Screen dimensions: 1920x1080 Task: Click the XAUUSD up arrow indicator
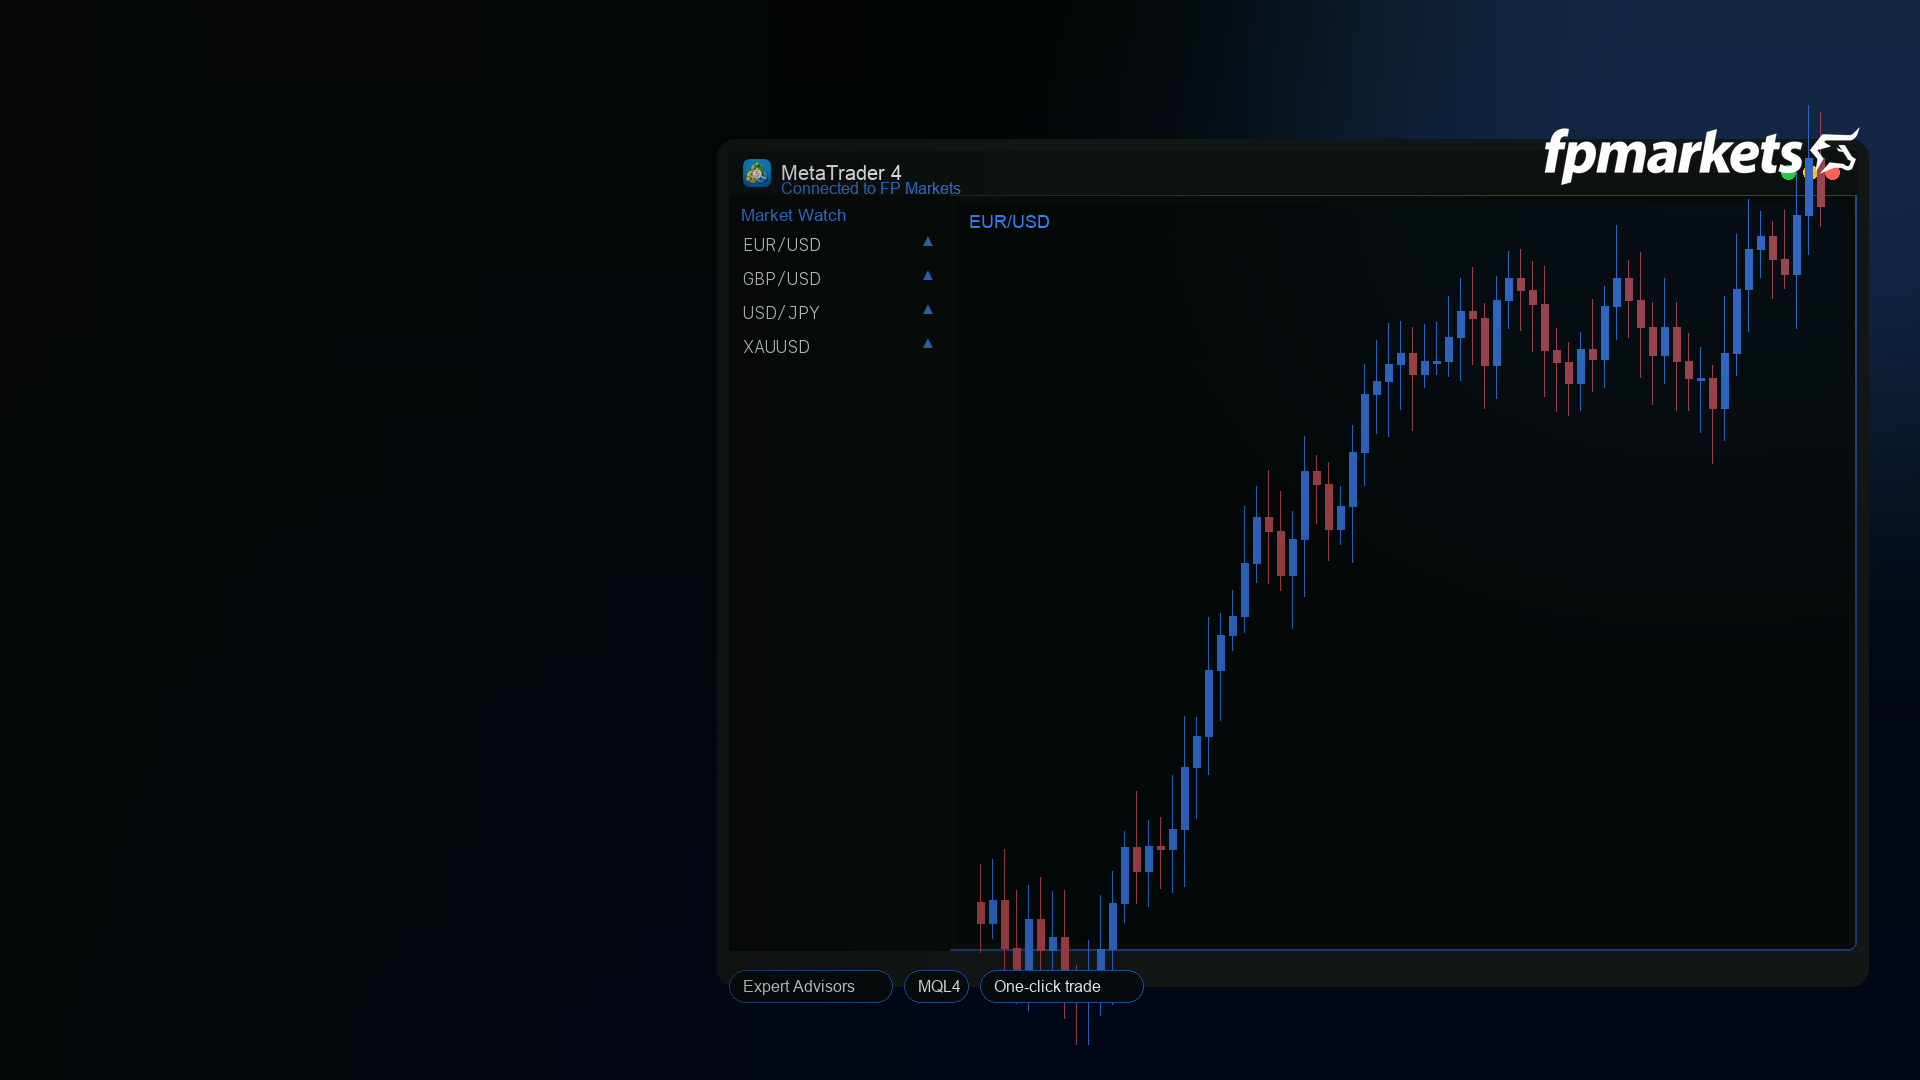click(x=928, y=344)
